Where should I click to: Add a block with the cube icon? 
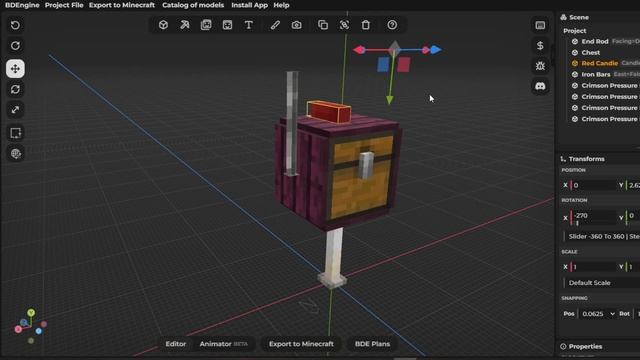tap(163, 25)
